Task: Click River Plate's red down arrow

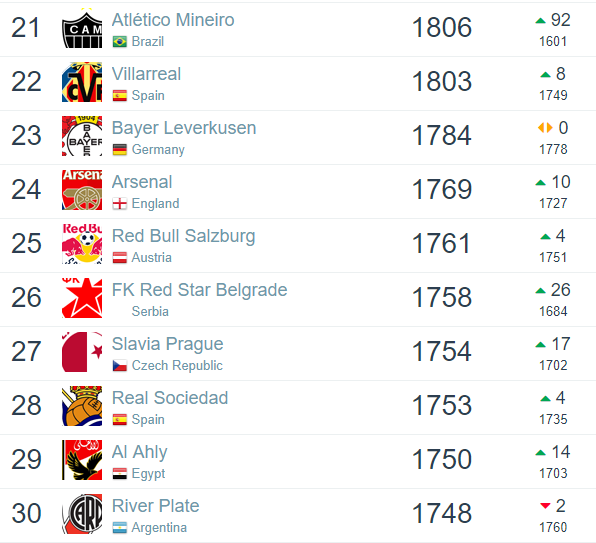Action: [x=545, y=506]
